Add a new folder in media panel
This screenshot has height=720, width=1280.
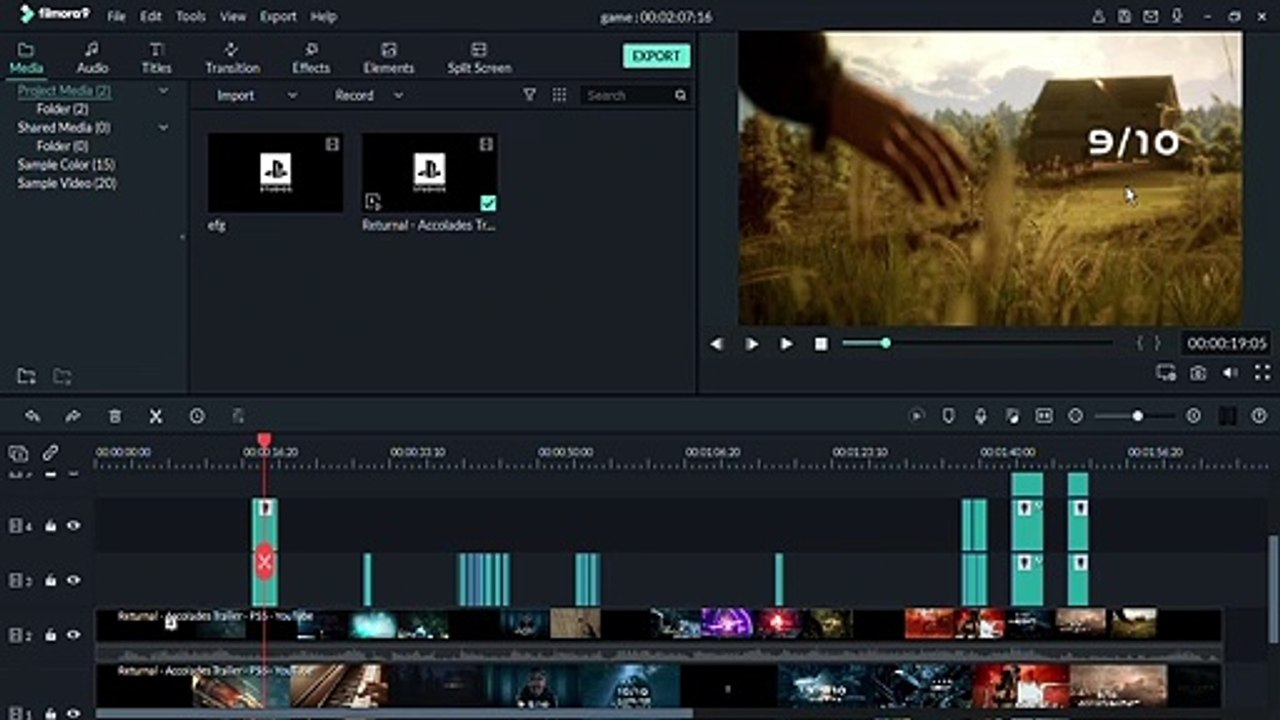click(x=27, y=376)
